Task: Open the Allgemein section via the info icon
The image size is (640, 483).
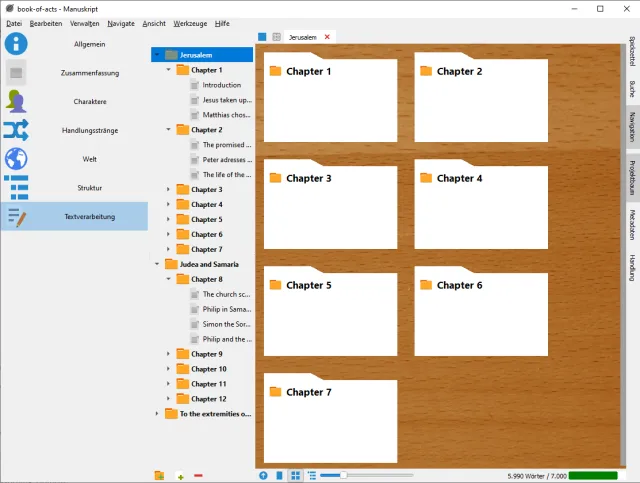Action: (16, 44)
